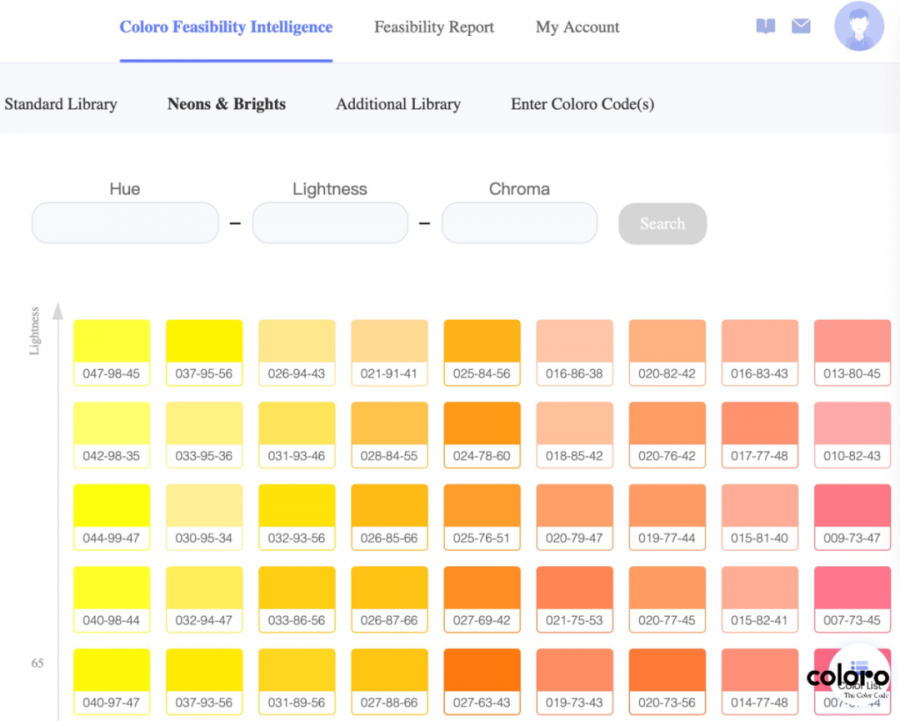Choose swatch 032-93-56
The image size is (900, 721).
297,517
